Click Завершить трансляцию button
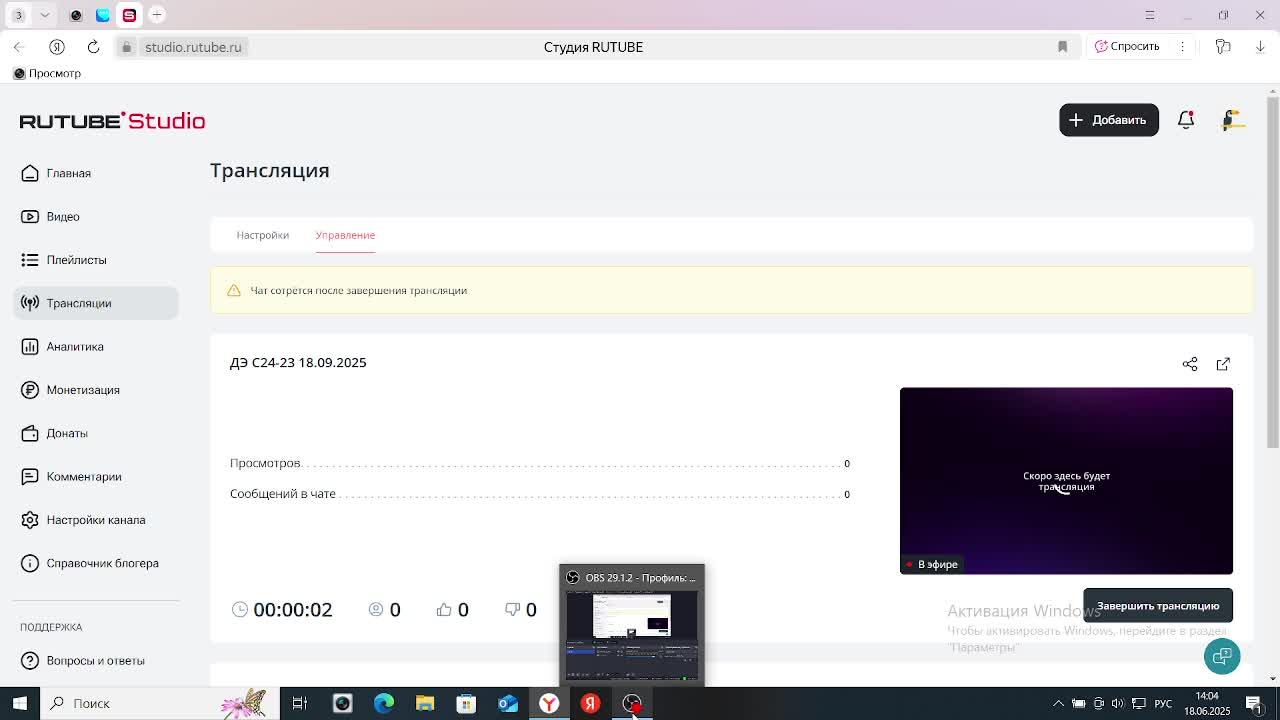The width and height of the screenshot is (1280, 720). click(x=1158, y=606)
